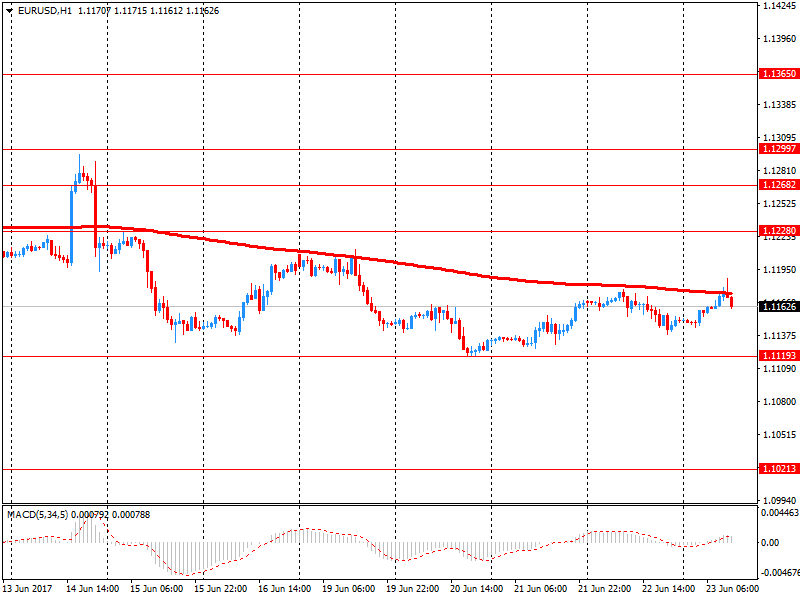
Task: Select the 1.12682 red price level label
Action: tap(779, 185)
